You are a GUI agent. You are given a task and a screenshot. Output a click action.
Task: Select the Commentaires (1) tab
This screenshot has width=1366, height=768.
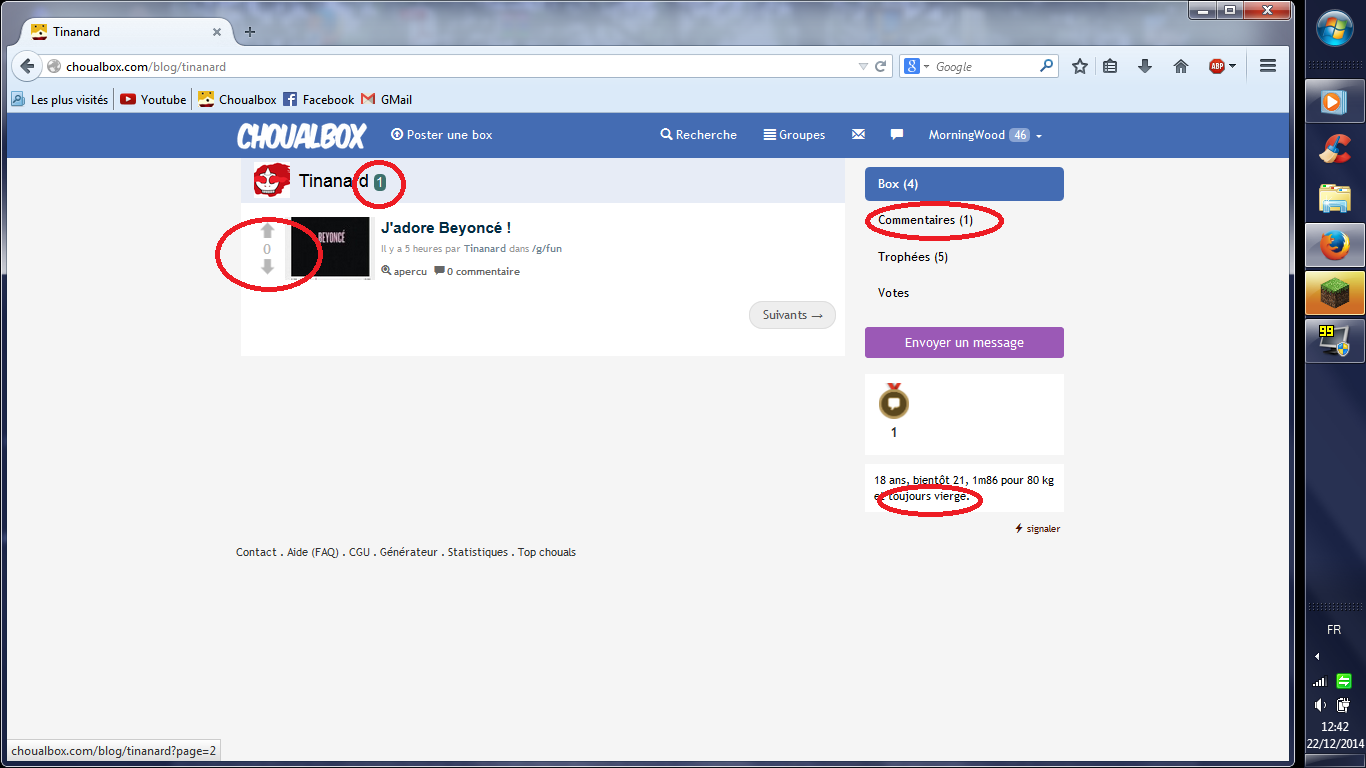click(x=925, y=220)
